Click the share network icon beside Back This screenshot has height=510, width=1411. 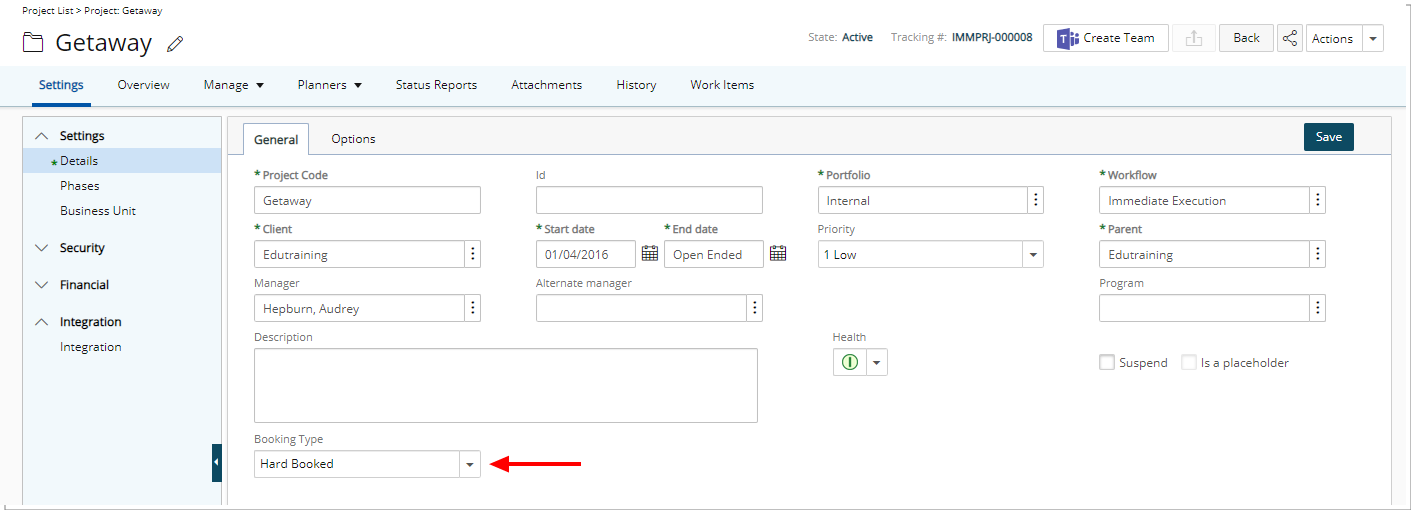click(1290, 38)
